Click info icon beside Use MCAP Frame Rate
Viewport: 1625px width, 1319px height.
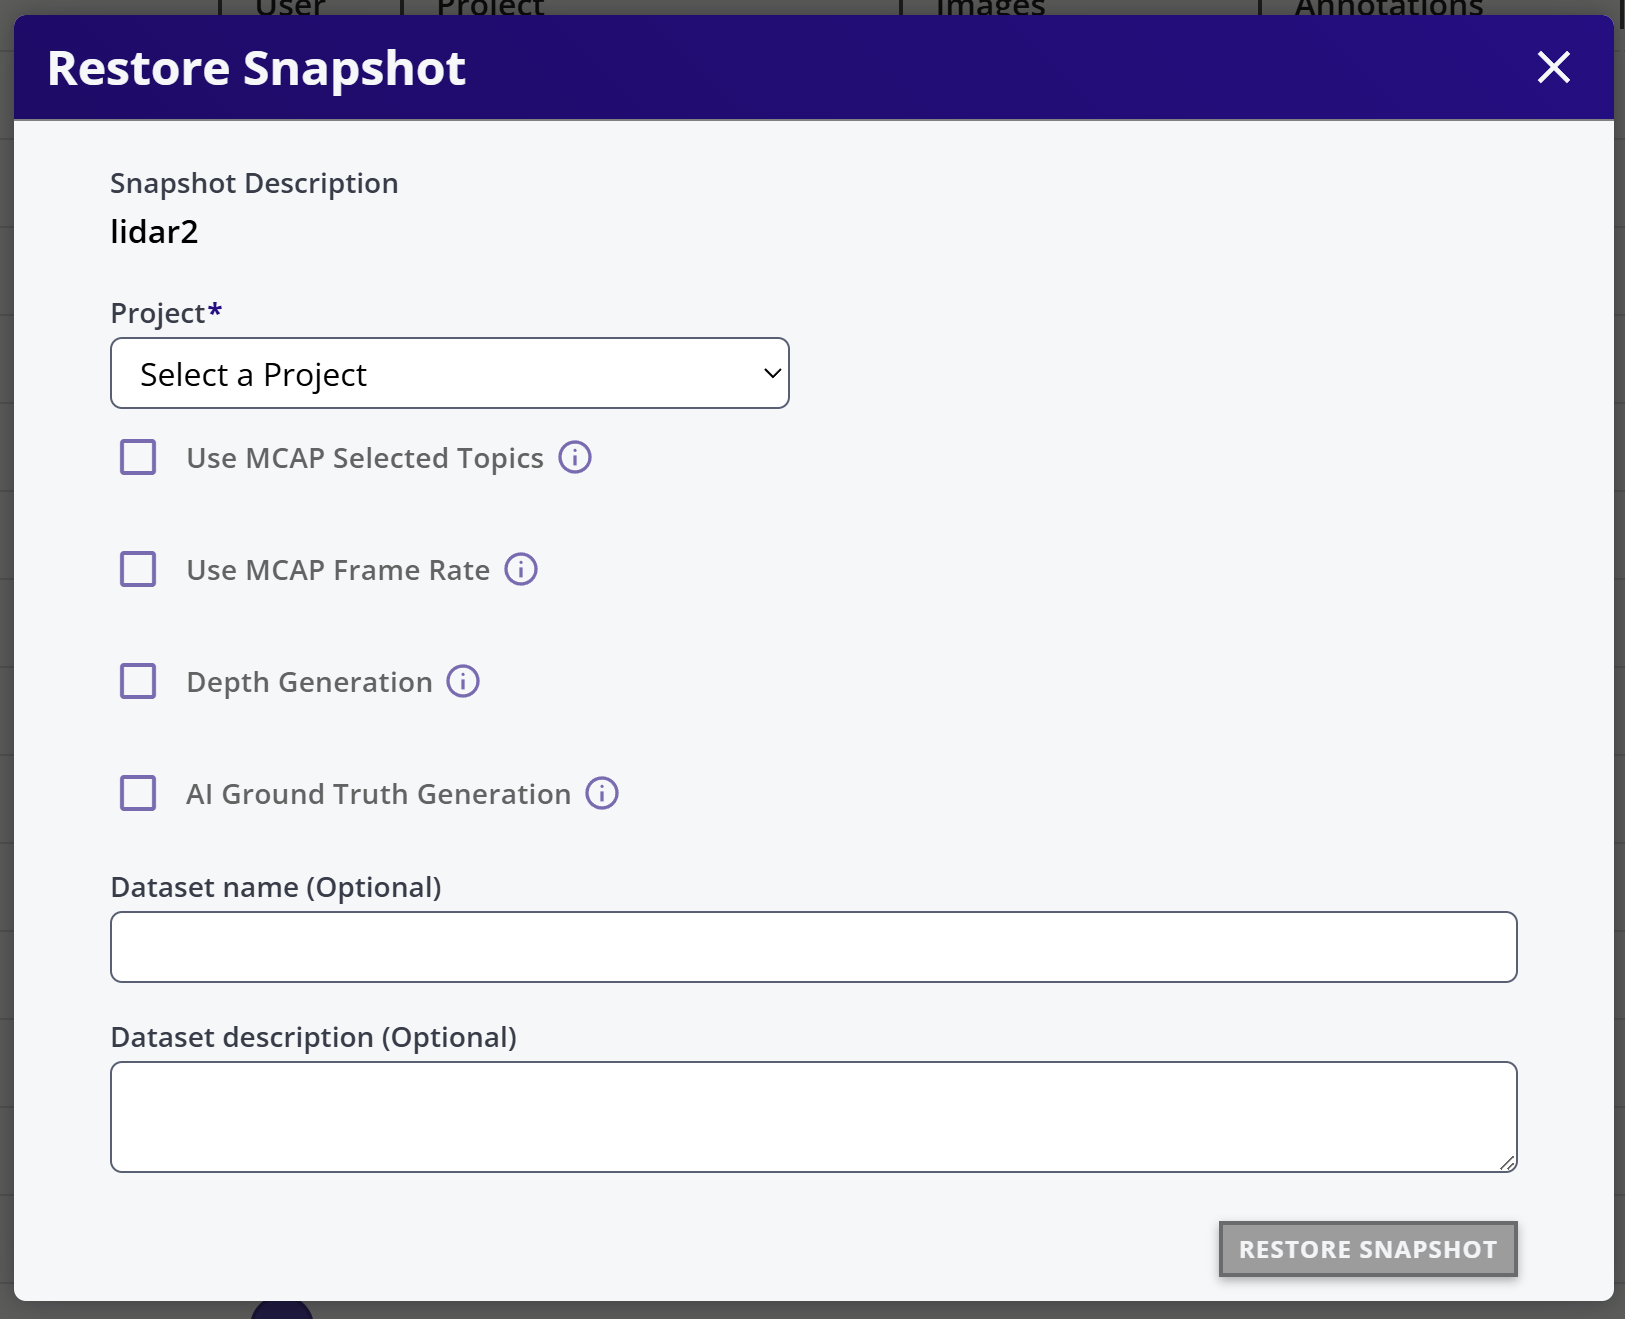[521, 569]
